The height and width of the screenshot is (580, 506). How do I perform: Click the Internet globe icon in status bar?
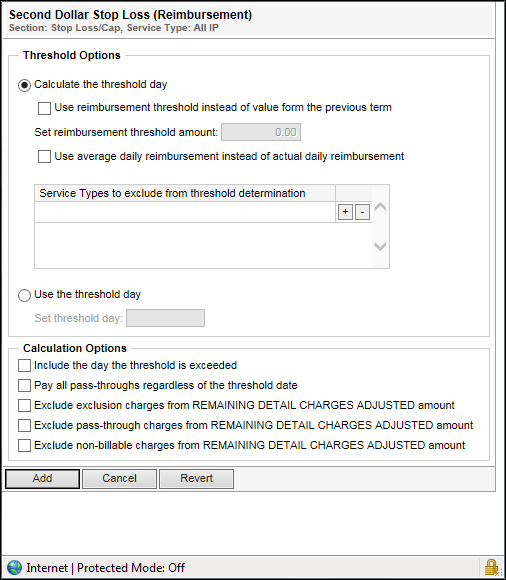pyautogui.click(x=14, y=567)
